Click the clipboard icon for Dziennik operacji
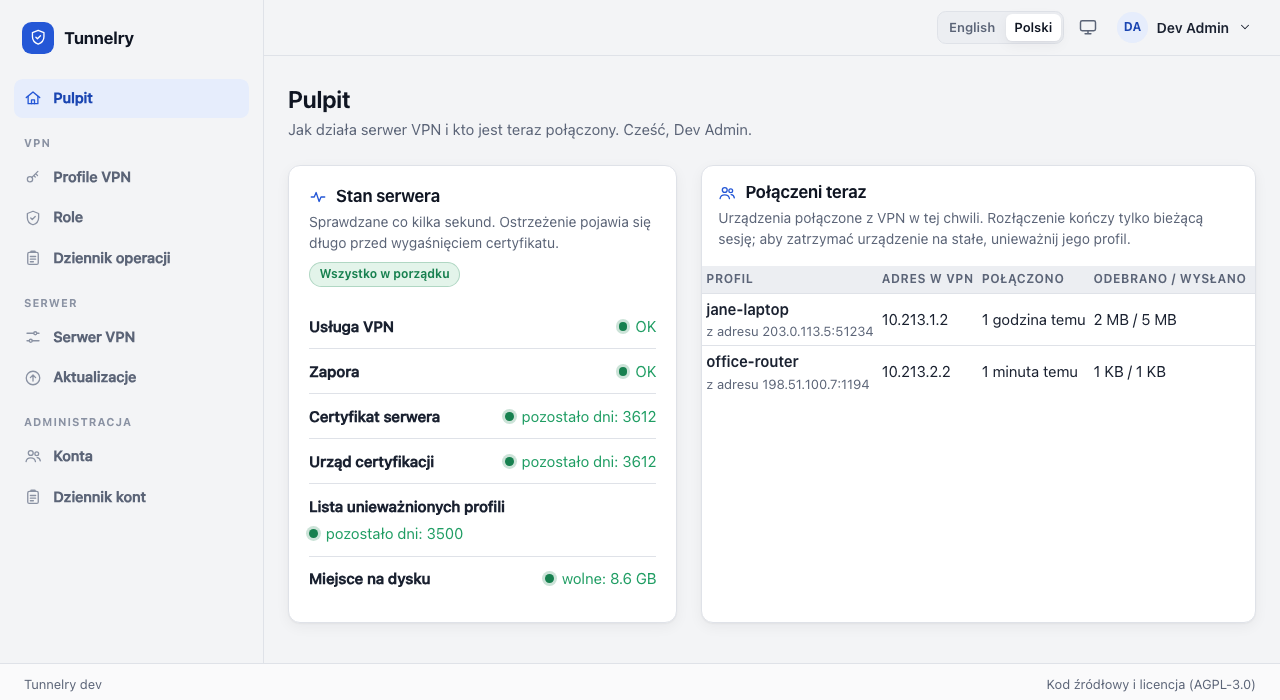Image resolution: width=1280 pixels, height=700 pixels. pos(33,258)
